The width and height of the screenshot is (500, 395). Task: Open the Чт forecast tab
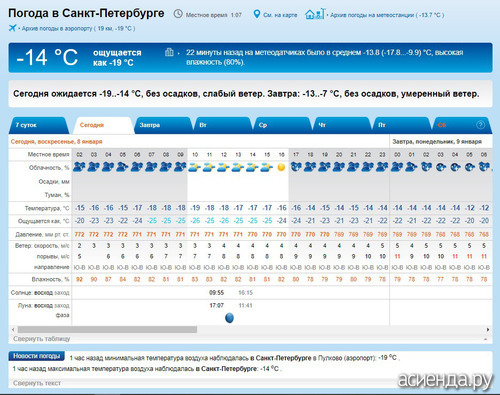(341, 125)
